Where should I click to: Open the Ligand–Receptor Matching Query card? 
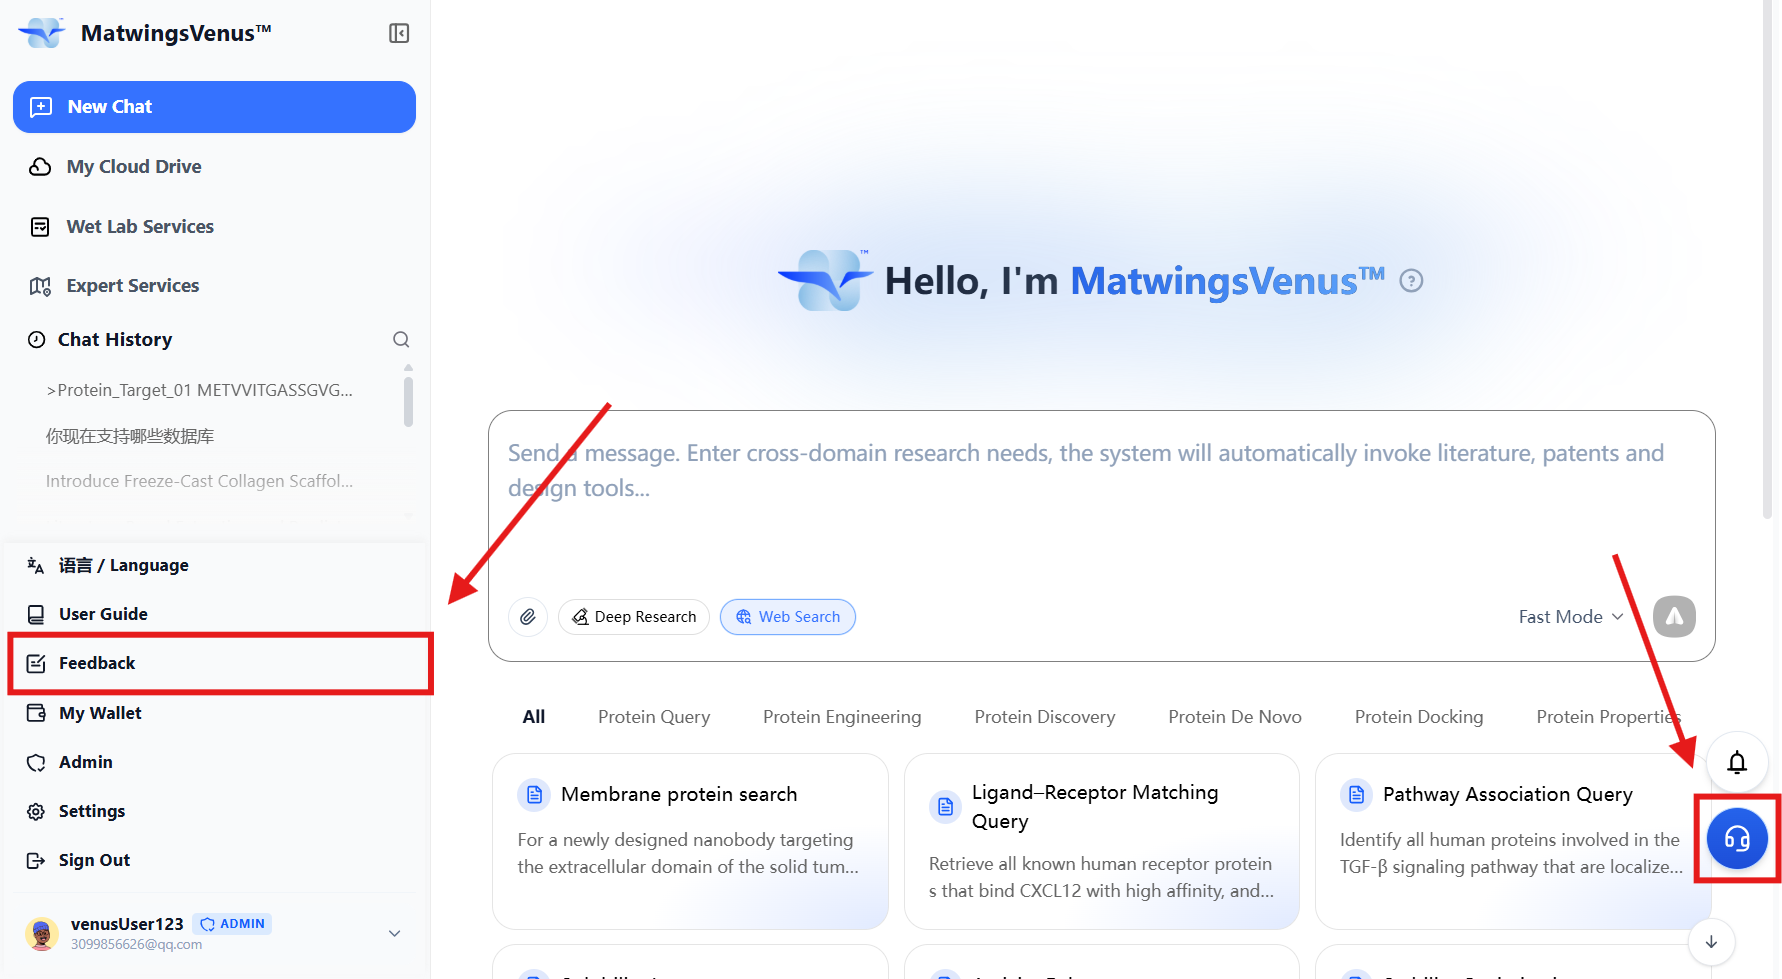click(1102, 841)
